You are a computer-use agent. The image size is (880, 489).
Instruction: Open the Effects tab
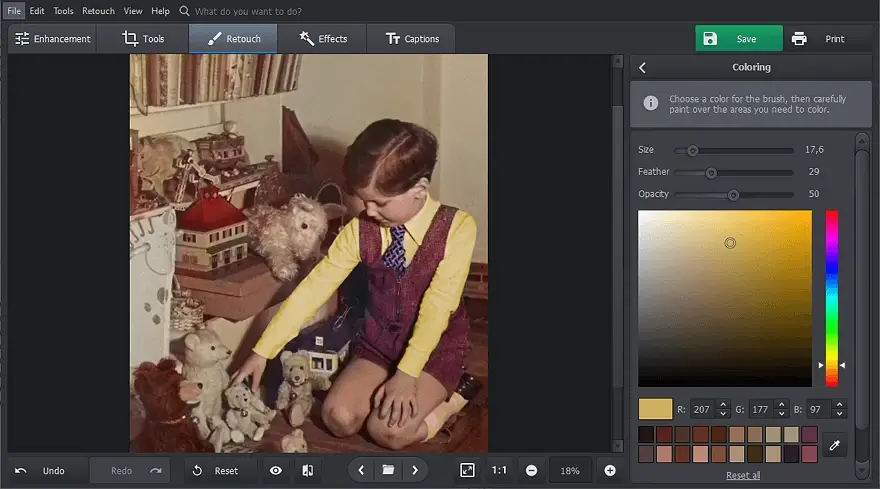323,39
